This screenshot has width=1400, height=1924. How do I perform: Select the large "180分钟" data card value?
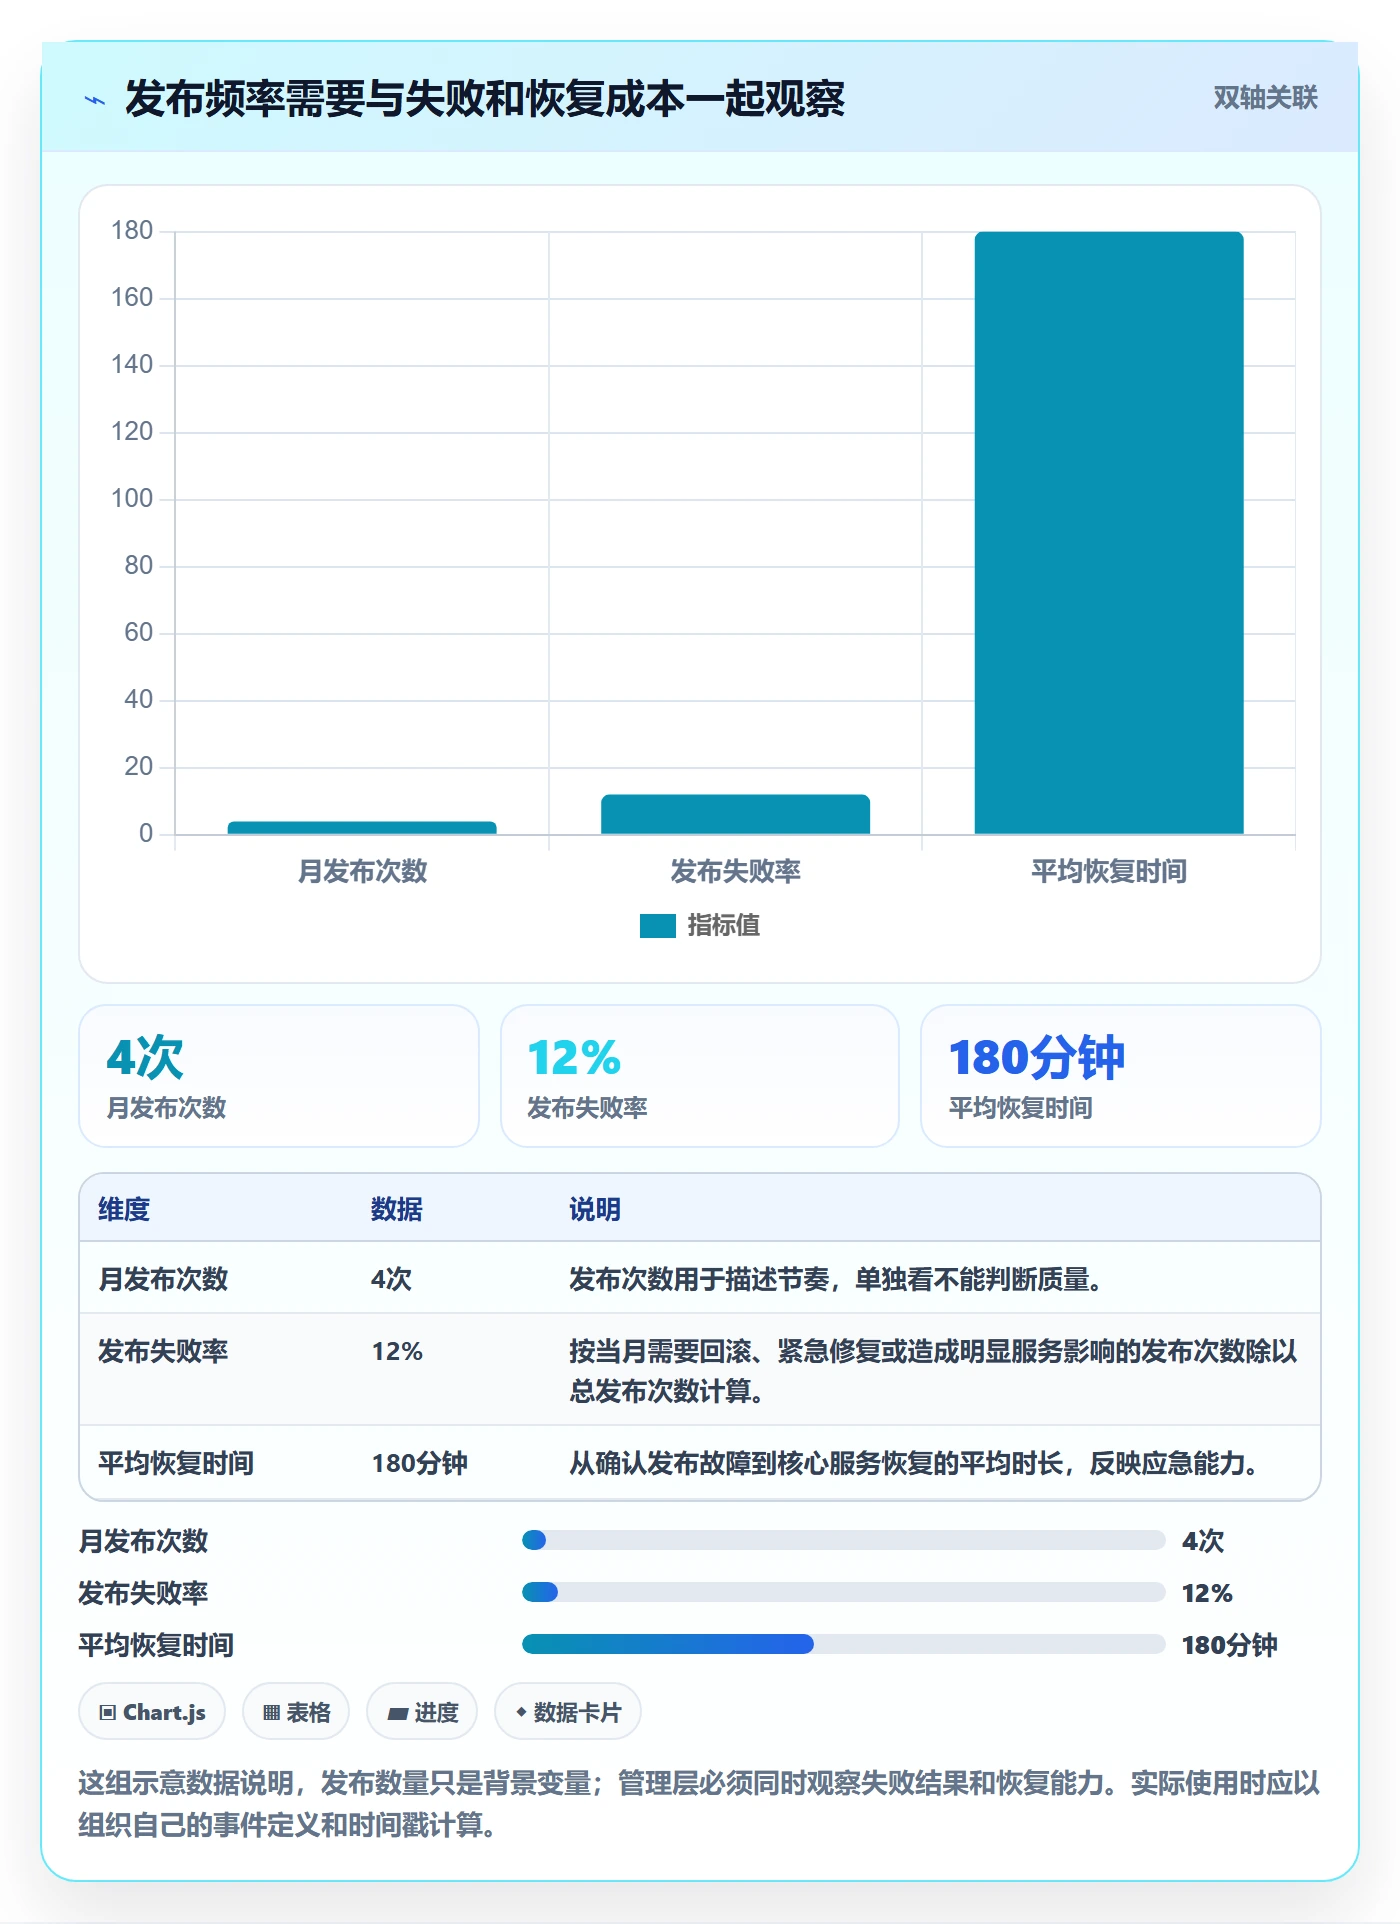1037,1057
